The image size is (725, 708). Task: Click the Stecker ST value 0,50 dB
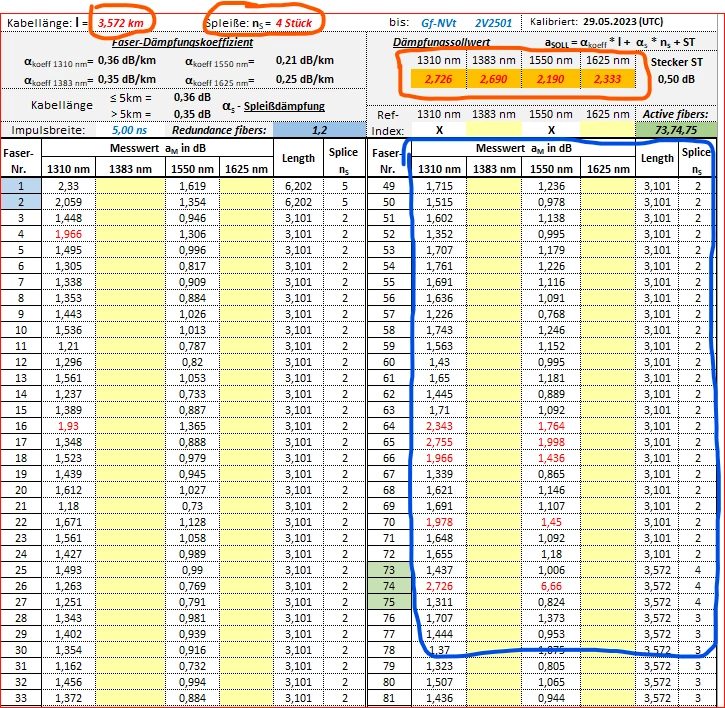point(676,79)
